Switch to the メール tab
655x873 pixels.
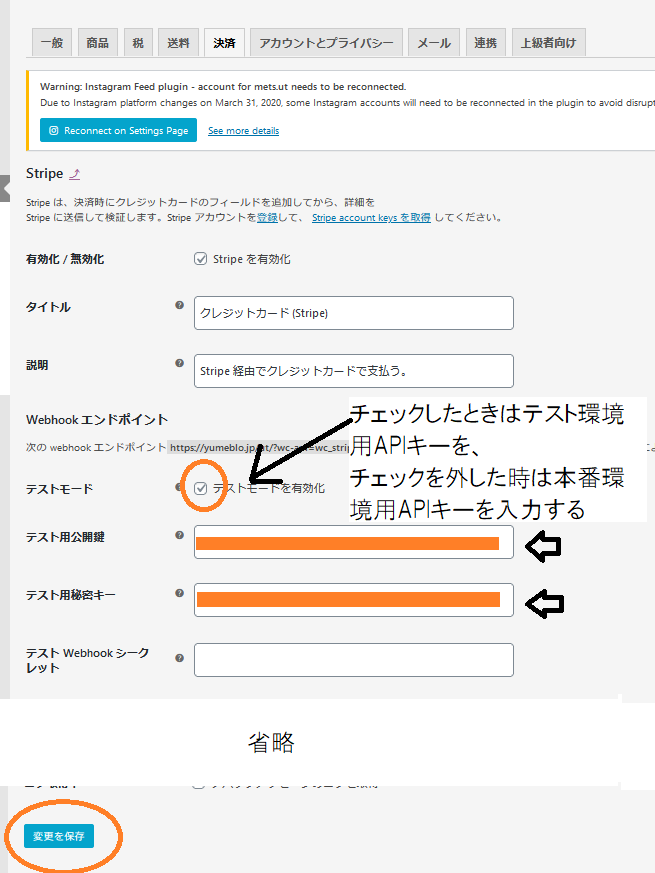click(x=434, y=43)
